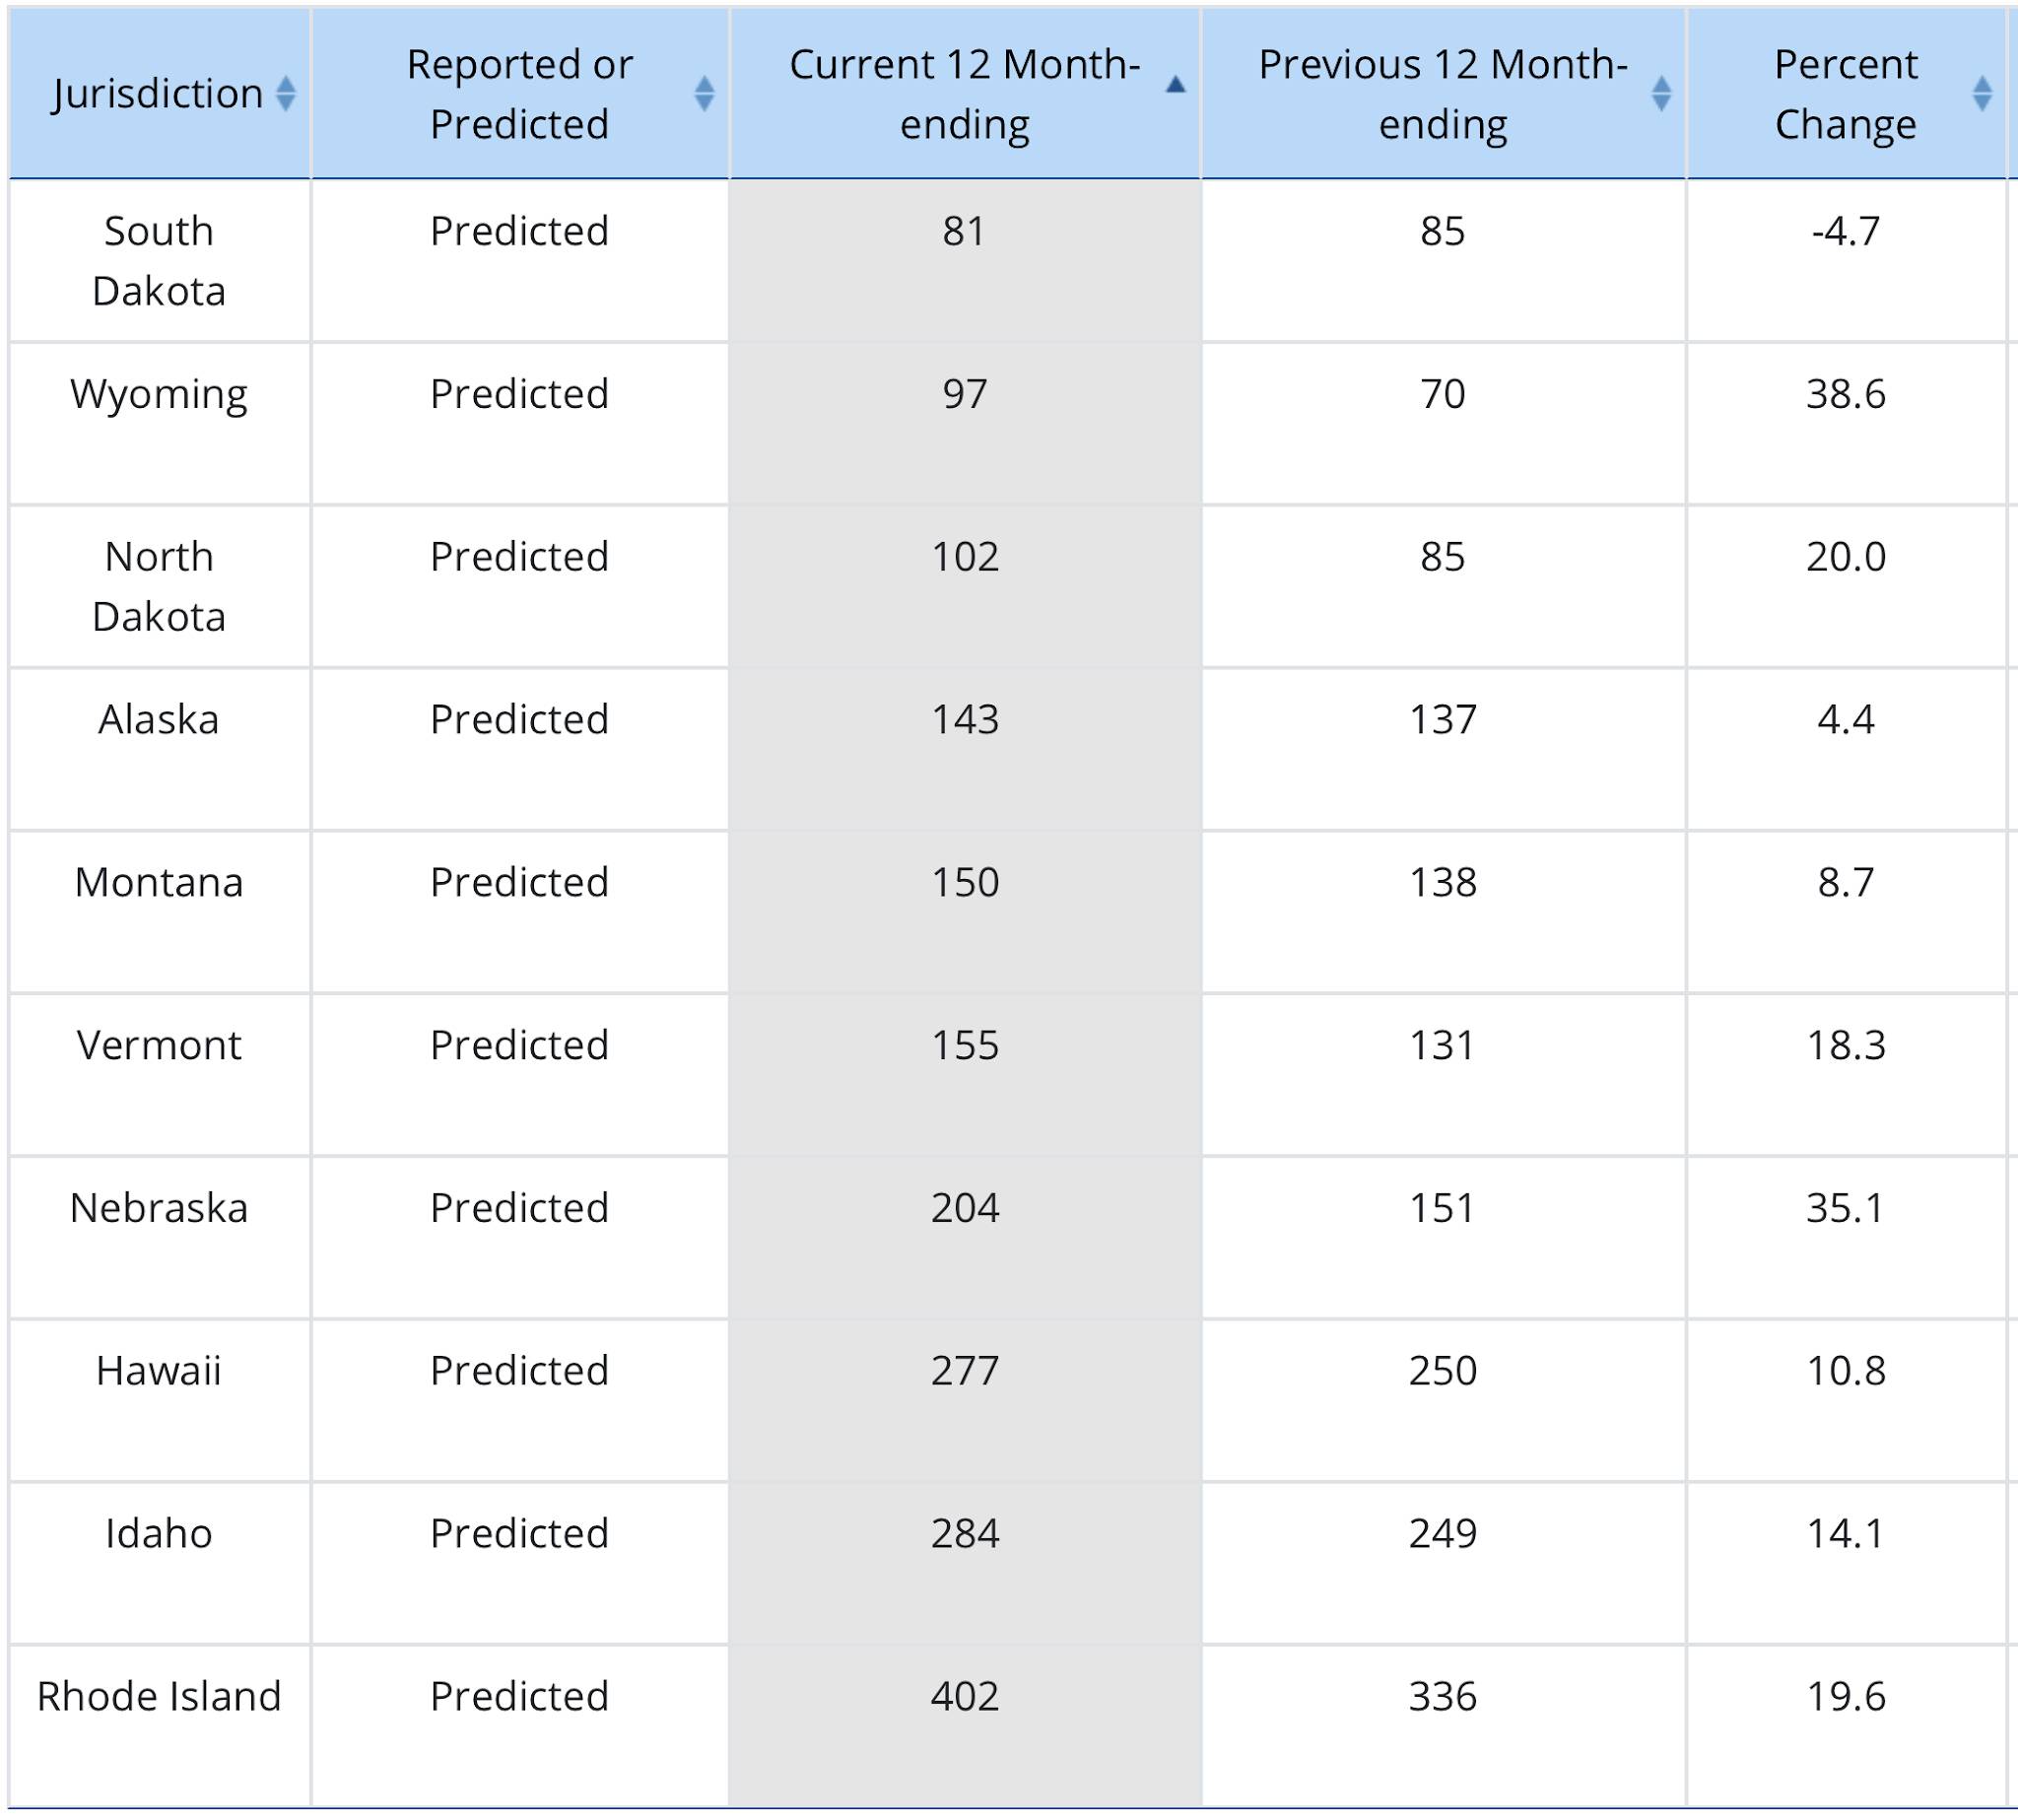Sort by Percent Change arrows
Screen dimensions: 2018x1820
click(1982, 94)
